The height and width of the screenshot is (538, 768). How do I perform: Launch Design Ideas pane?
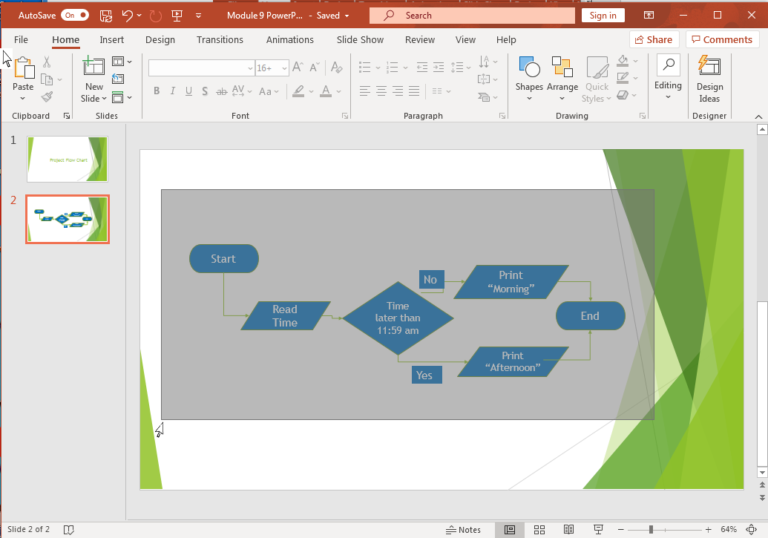click(x=709, y=78)
